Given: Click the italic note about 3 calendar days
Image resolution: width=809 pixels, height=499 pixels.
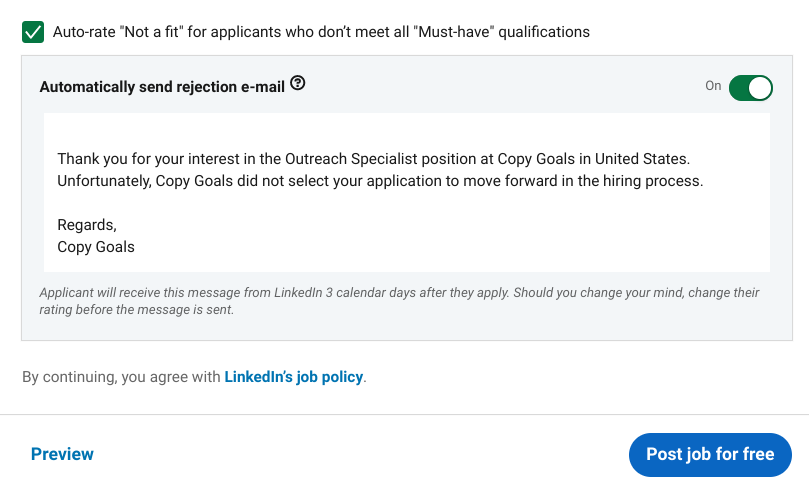Looking at the screenshot, I should [x=399, y=301].
